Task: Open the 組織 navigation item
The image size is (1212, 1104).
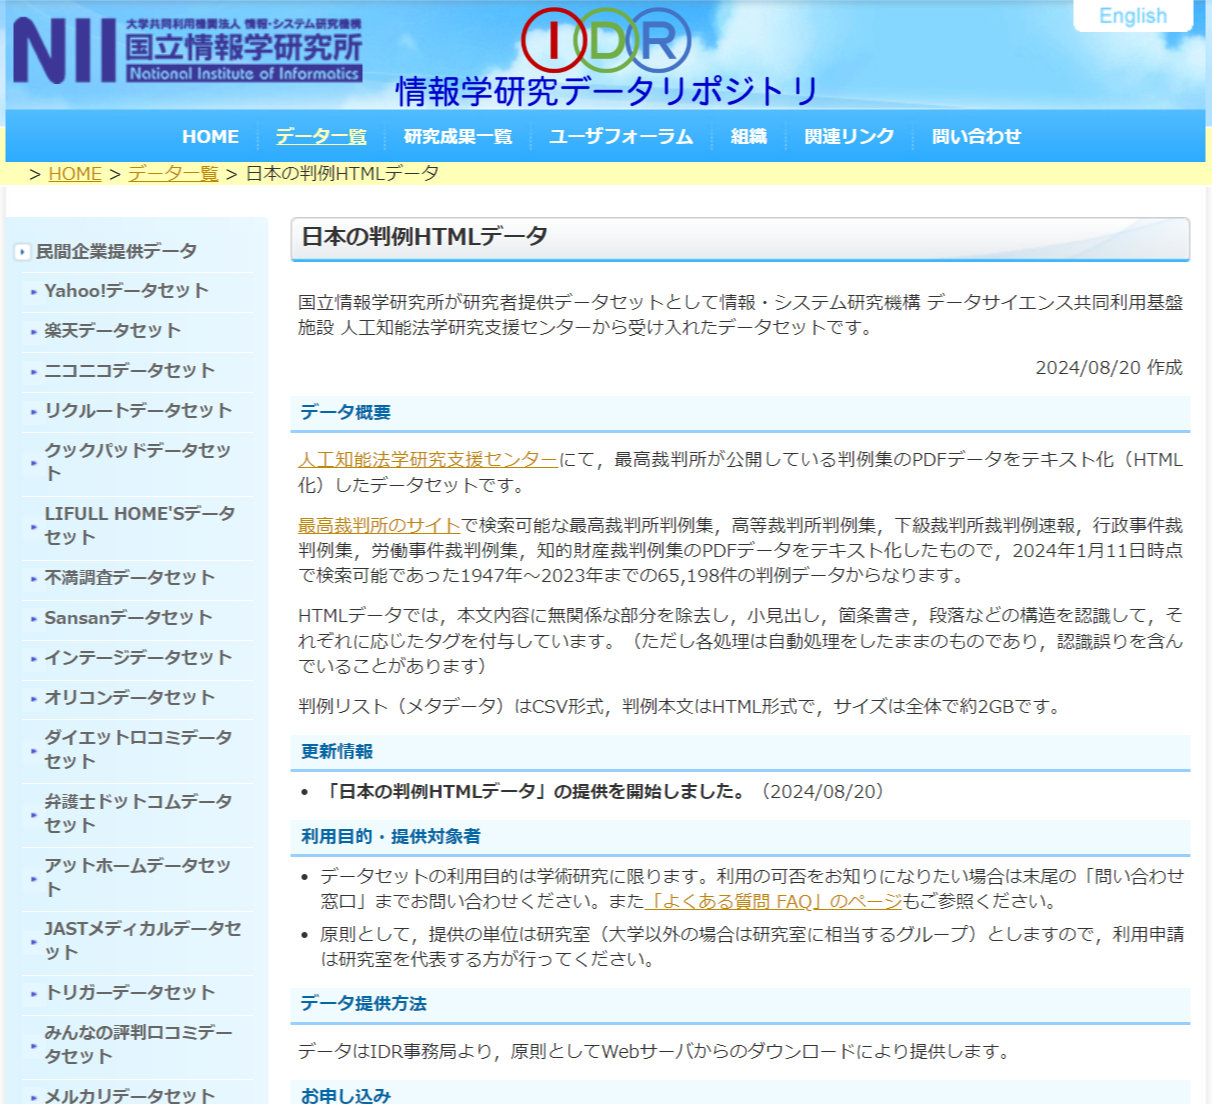Action: coord(748,137)
